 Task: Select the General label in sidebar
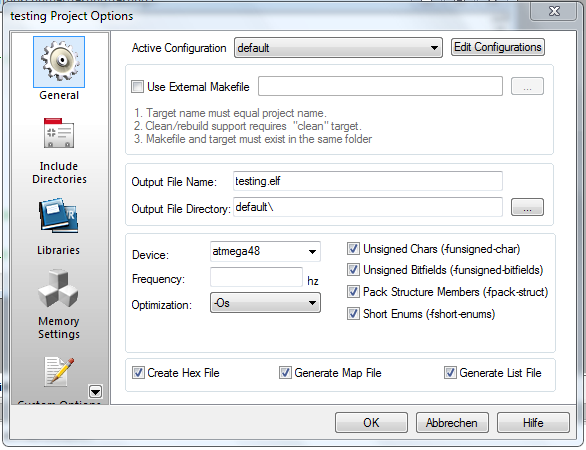(x=59, y=95)
